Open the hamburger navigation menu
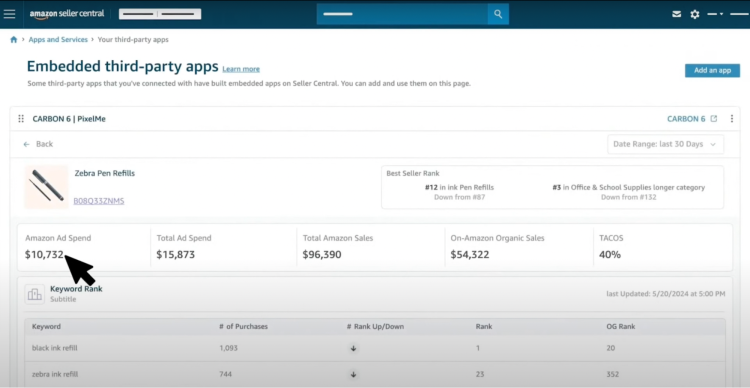Image resolution: width=750 pixels, height=388 pixels. [x=9, y=14]
